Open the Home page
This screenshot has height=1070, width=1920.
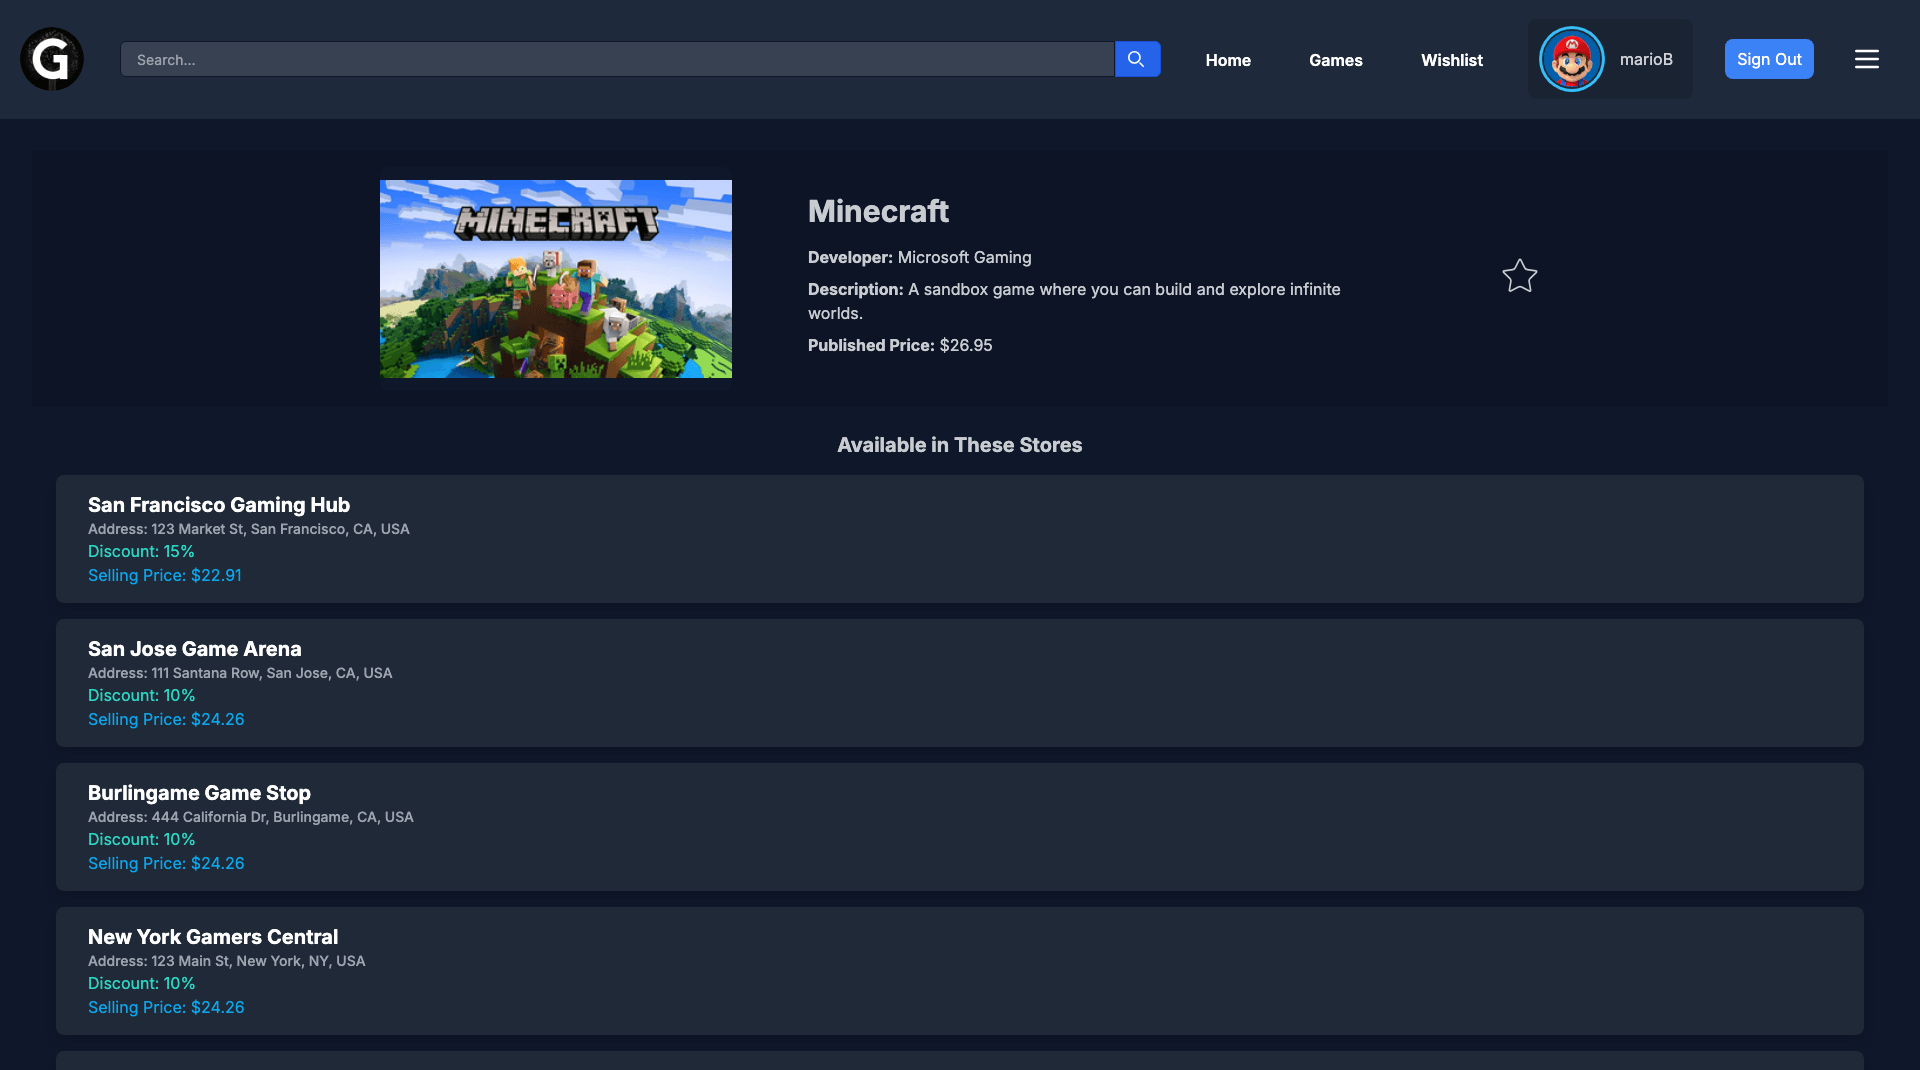[1227, 60]
